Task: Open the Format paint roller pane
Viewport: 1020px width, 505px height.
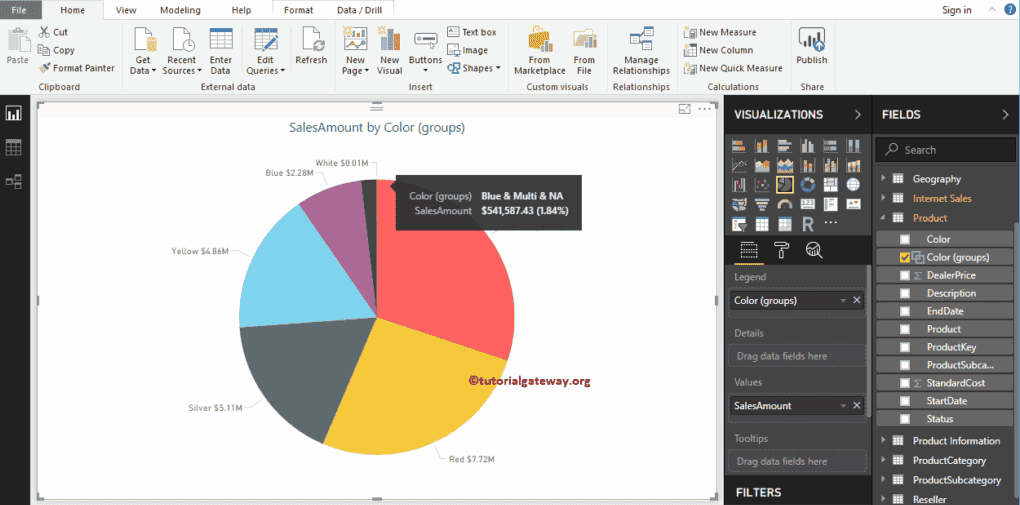Action: click(781, 249)
